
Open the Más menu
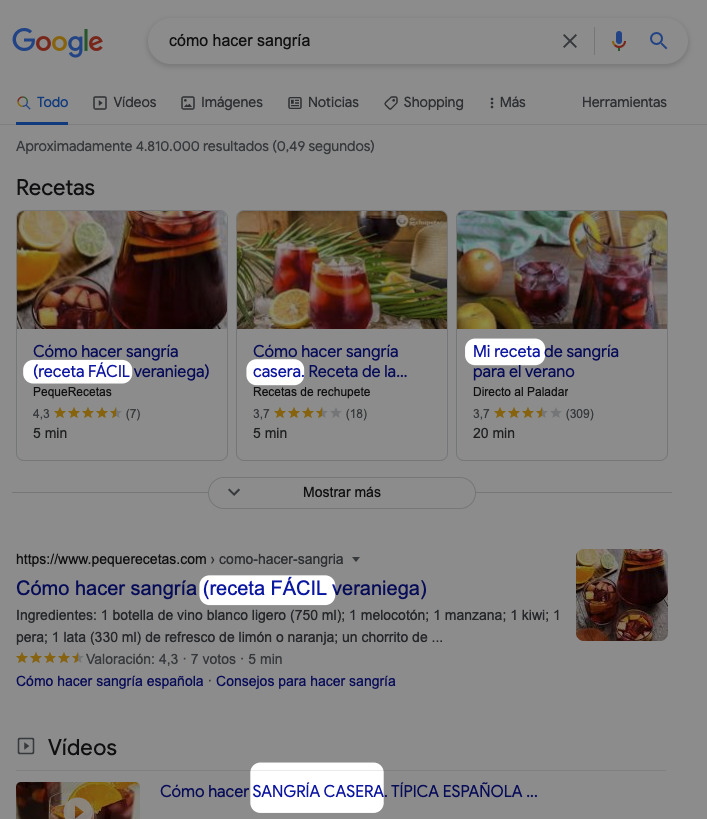[x=507, y=102]
